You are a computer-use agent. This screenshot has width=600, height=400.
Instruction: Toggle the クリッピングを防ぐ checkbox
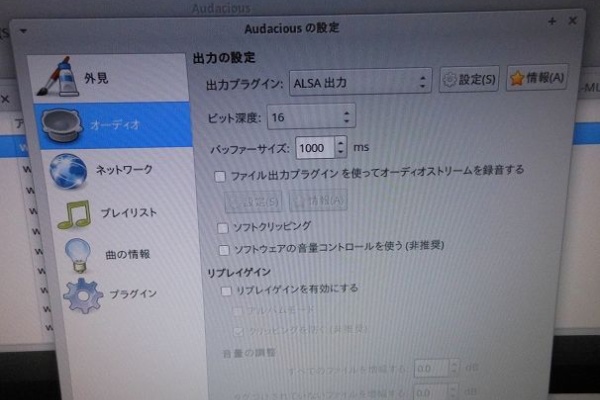pos(238,331)
